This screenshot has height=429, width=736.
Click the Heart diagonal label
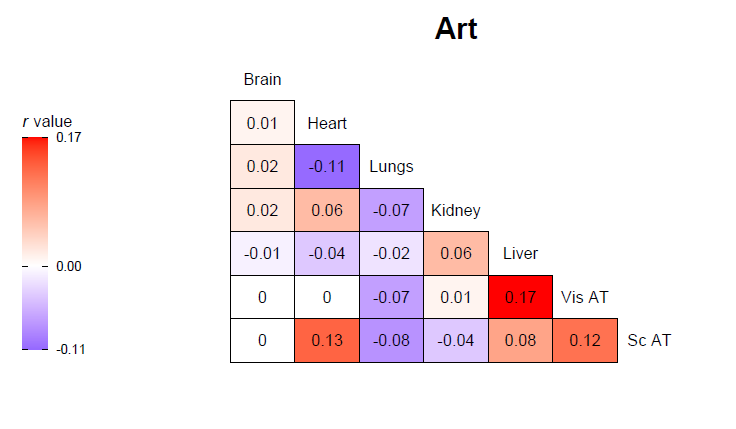[327, 124]
